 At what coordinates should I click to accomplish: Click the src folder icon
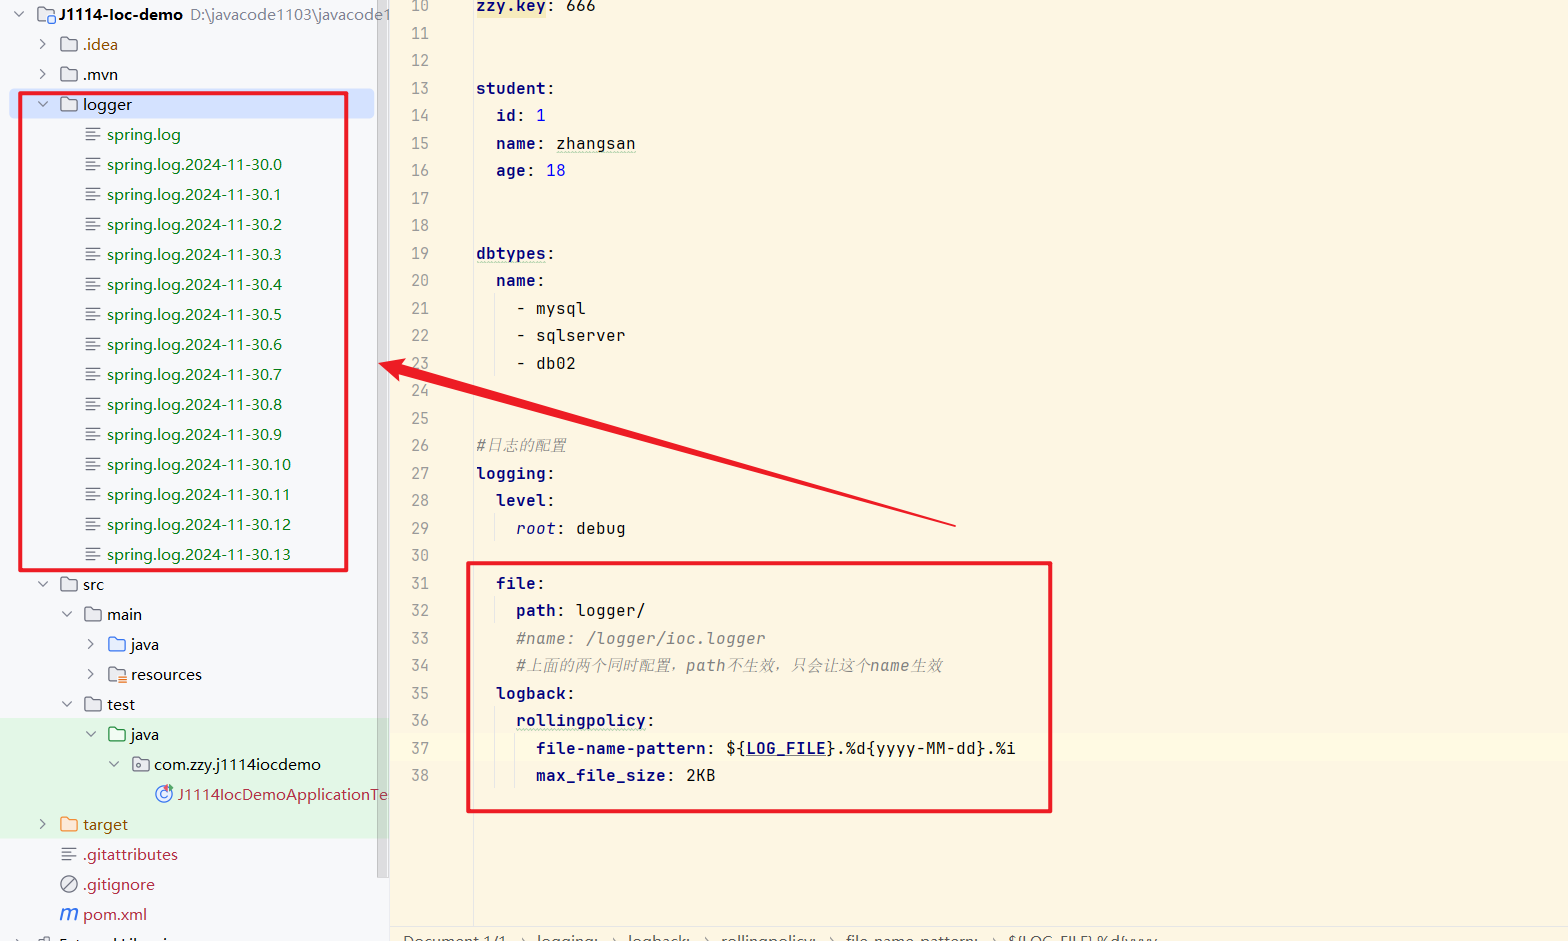tap(69, 584)
